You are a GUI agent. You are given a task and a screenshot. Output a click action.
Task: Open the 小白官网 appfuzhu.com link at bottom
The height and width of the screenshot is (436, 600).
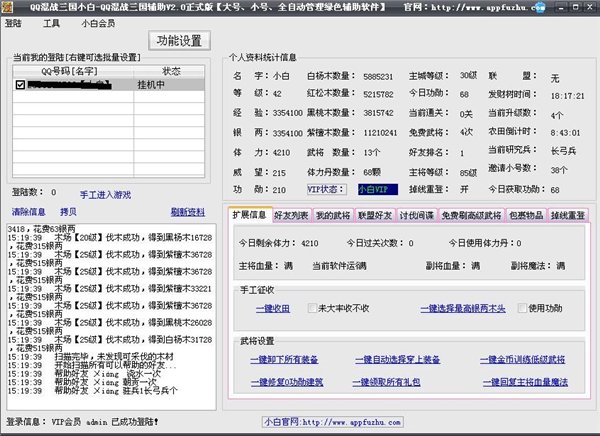[333, 422]
